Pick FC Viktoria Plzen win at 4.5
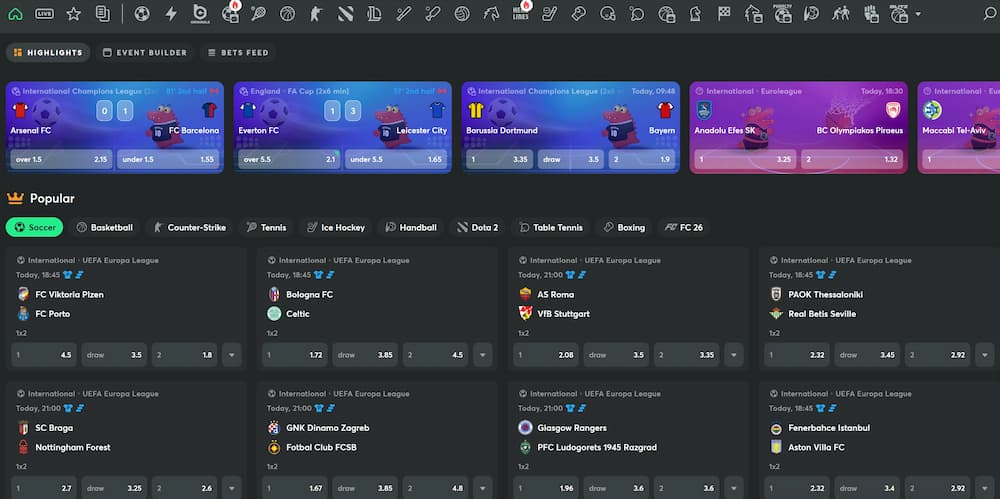Viewport: 1000px width, 499px height. click(x=44, y=355)
